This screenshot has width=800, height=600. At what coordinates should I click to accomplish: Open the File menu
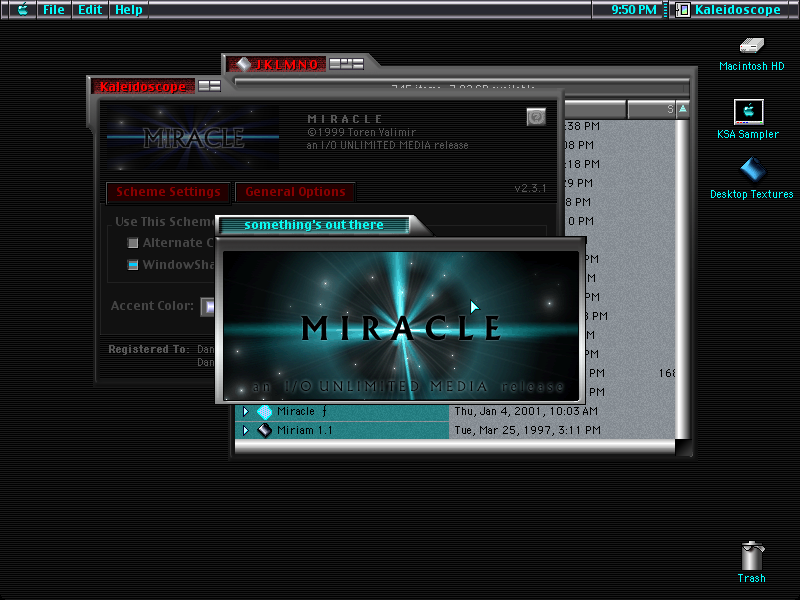[54, 9]
